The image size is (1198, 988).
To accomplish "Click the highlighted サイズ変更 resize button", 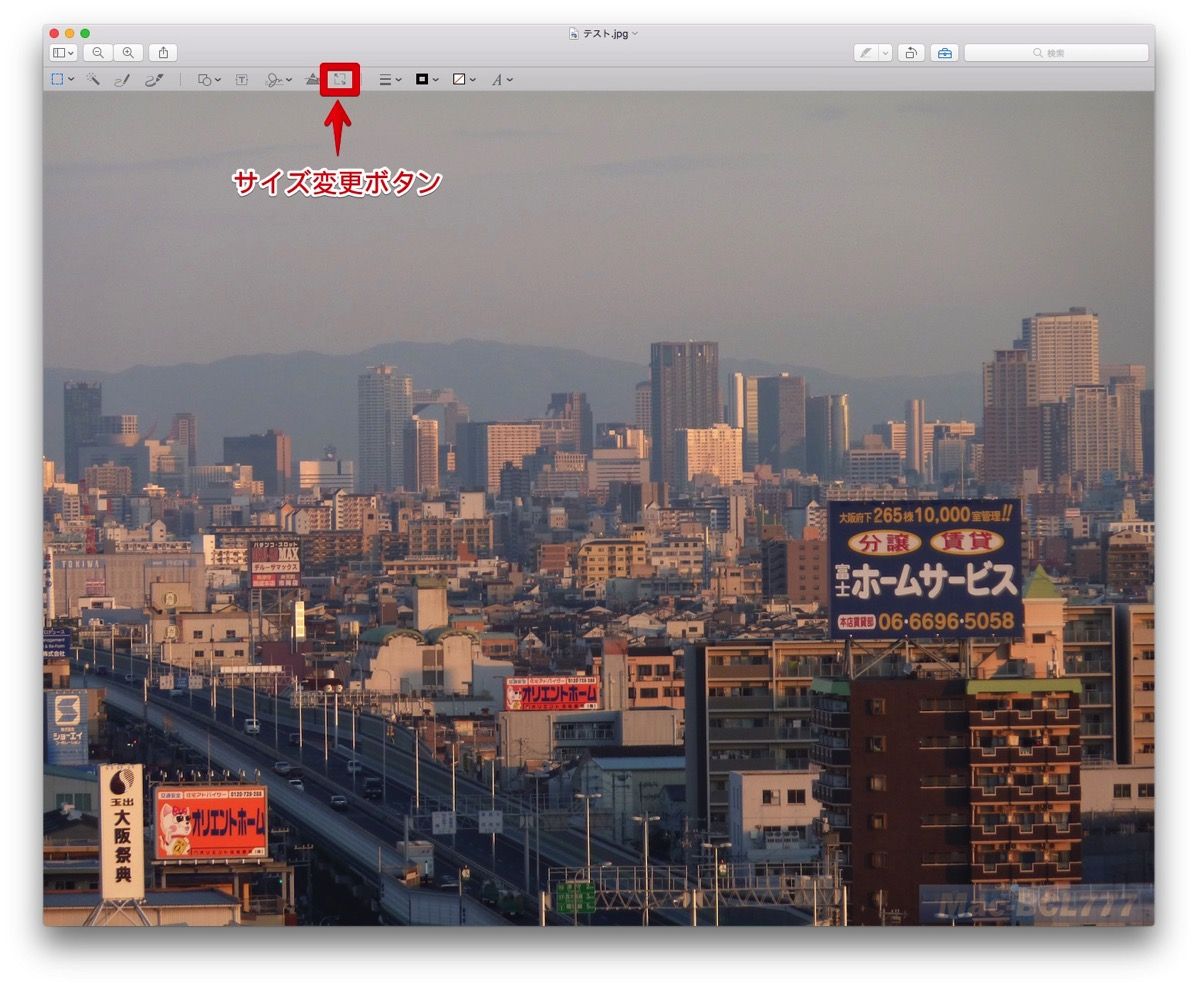I will click(x=340, y=79).
